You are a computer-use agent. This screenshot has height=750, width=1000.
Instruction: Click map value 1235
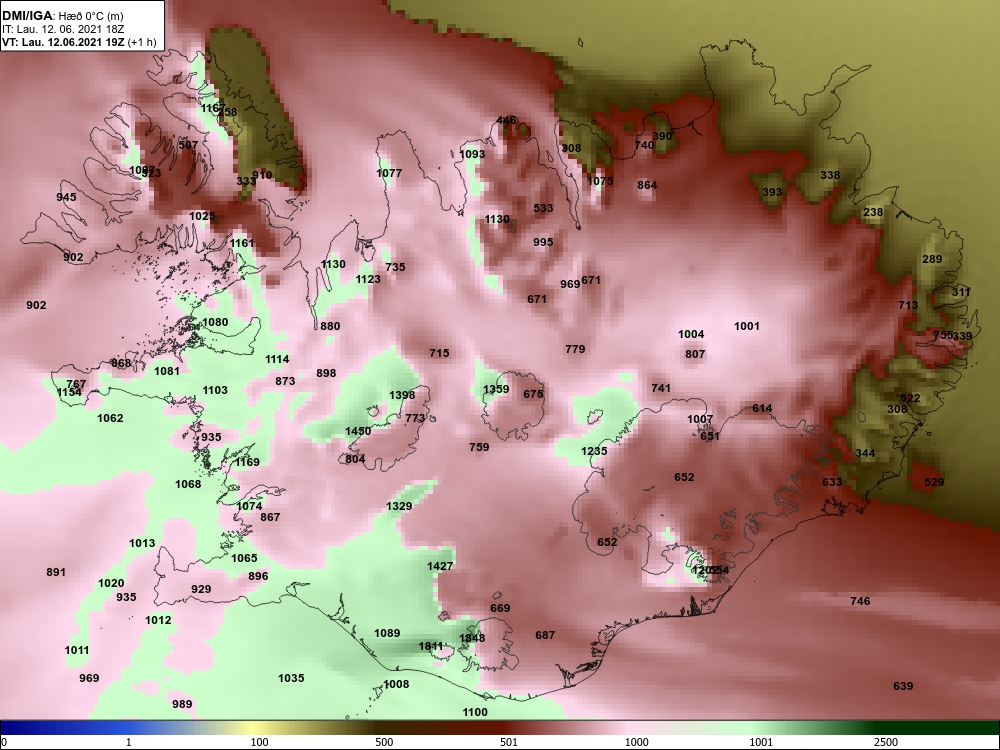(594, 451)
